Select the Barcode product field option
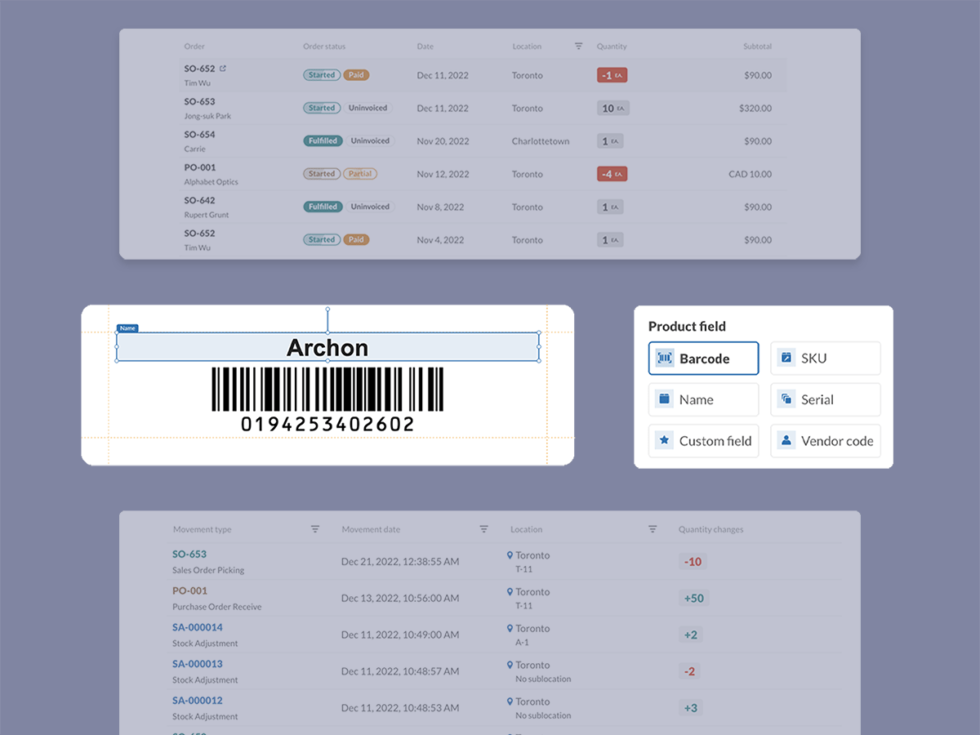980x735 pixels. point(703,357)
